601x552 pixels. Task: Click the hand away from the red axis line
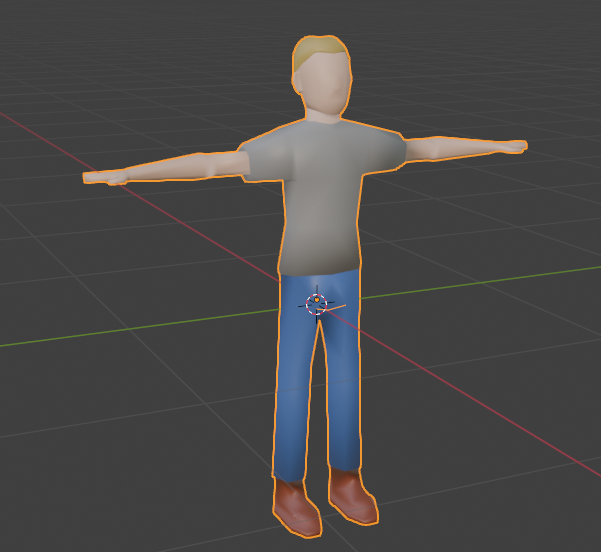(x=513, y=146)
